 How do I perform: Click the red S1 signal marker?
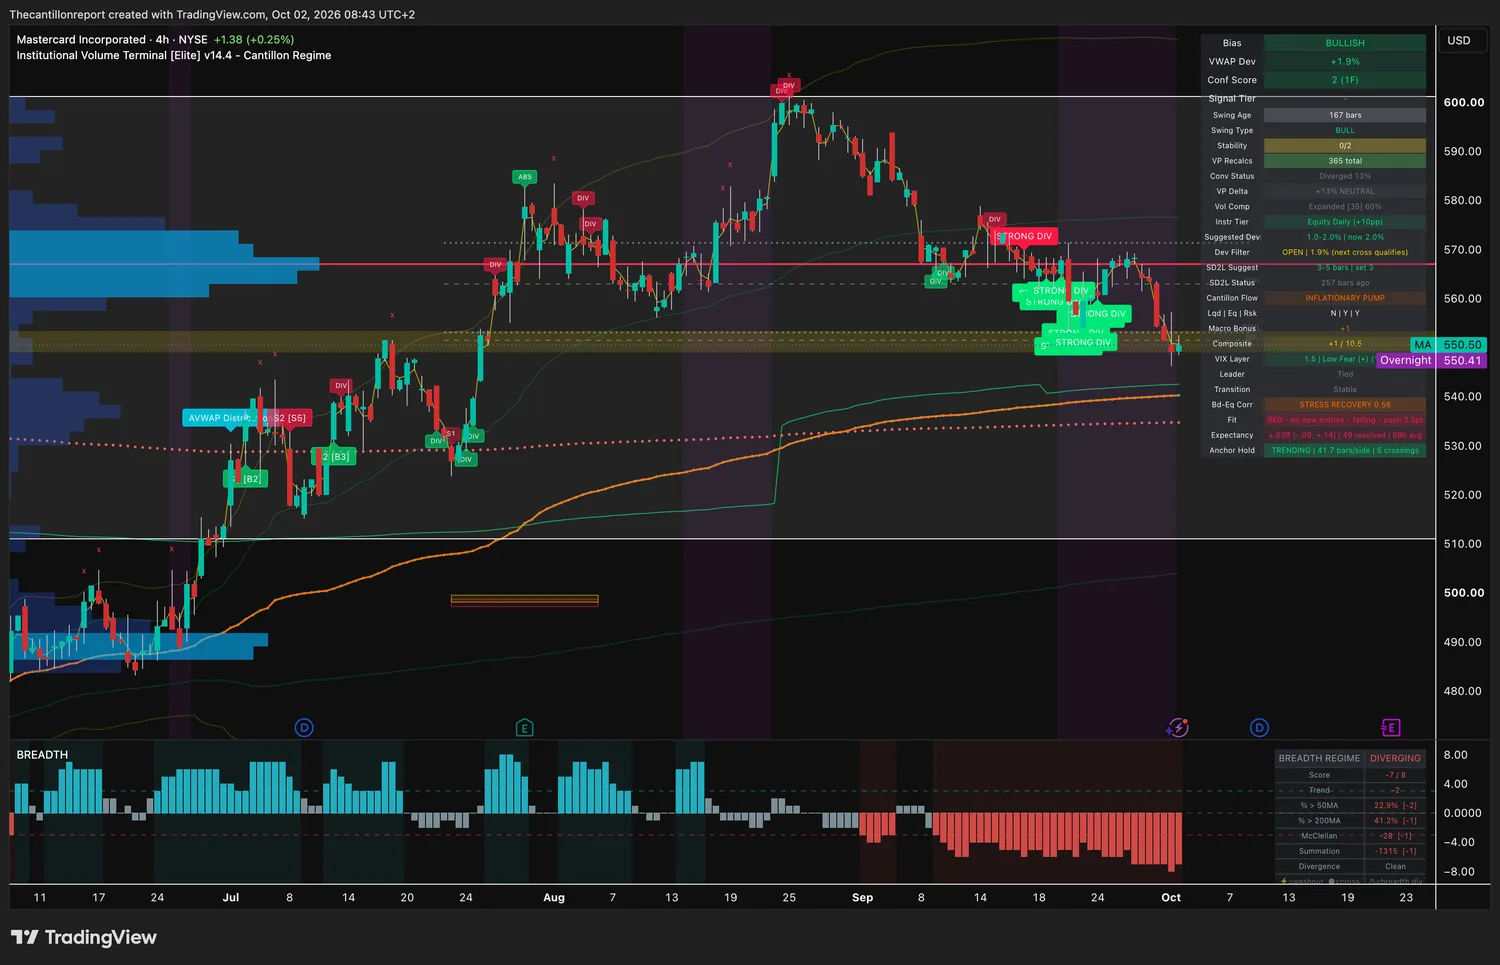(451, 434)
